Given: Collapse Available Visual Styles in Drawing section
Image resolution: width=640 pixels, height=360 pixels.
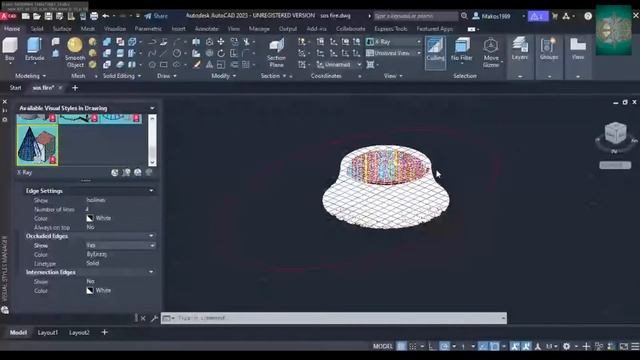Looking at the screenshot, I should pyautogui.click(x=152, y=108).
